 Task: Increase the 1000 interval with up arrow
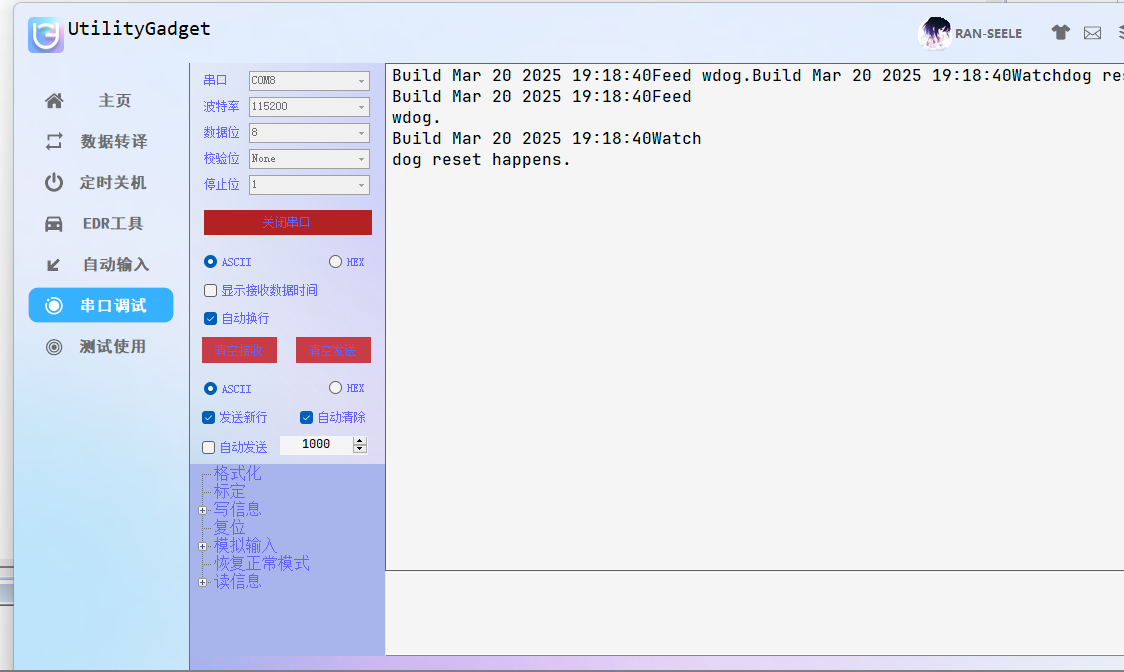360,440
